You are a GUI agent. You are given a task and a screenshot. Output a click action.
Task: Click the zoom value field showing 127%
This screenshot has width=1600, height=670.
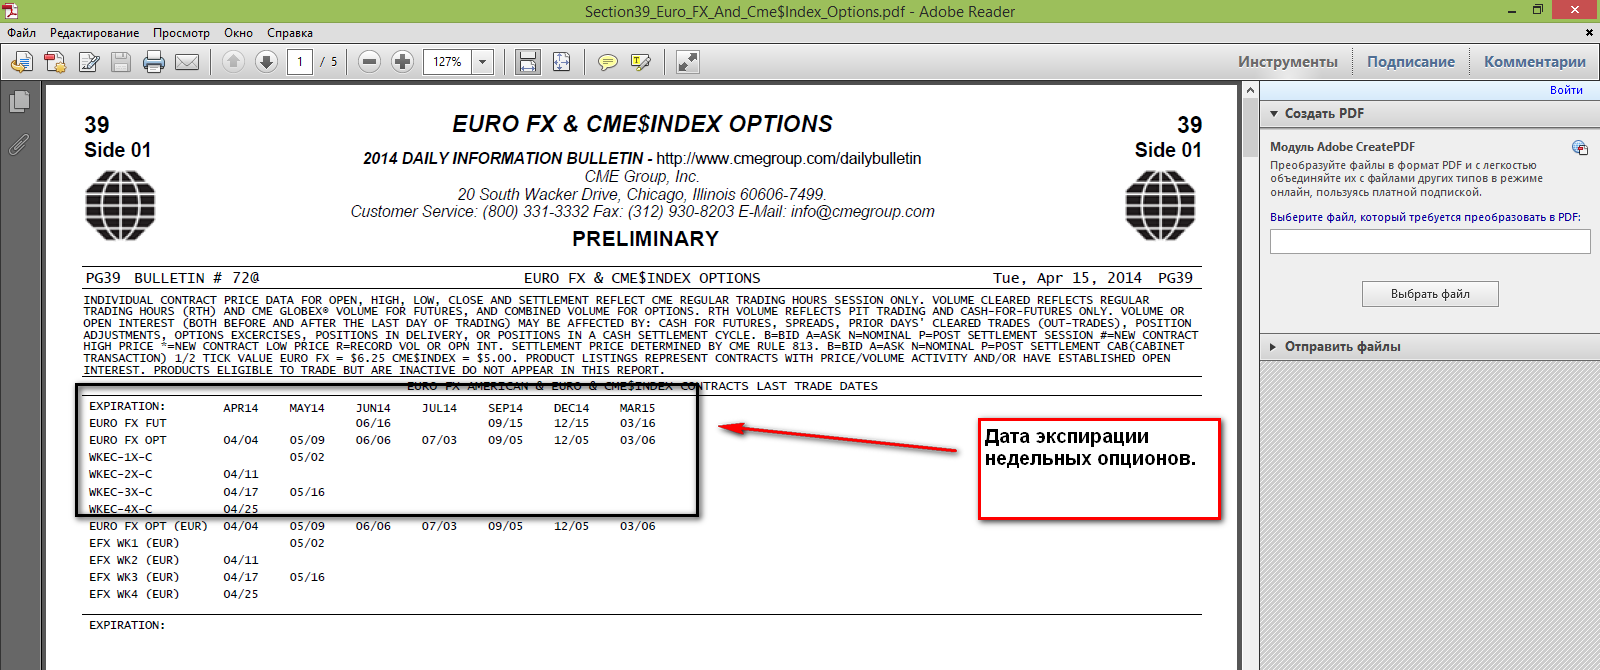(448, 62)
